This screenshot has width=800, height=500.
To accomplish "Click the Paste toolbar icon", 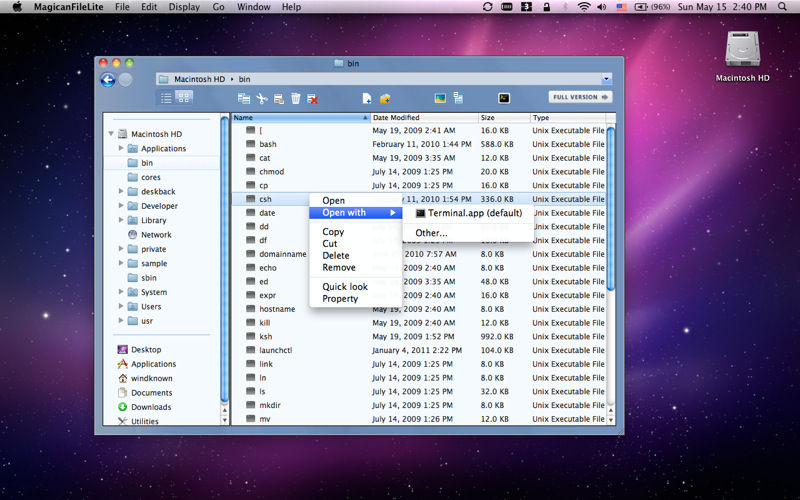I will click(279, 98).
